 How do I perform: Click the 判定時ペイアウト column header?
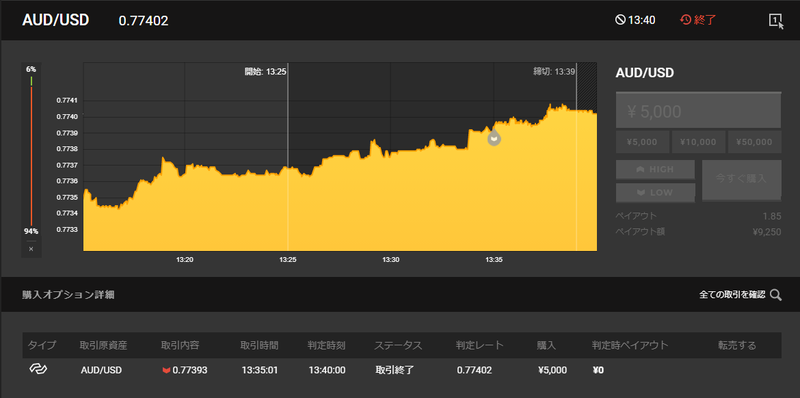pos(630,345)
